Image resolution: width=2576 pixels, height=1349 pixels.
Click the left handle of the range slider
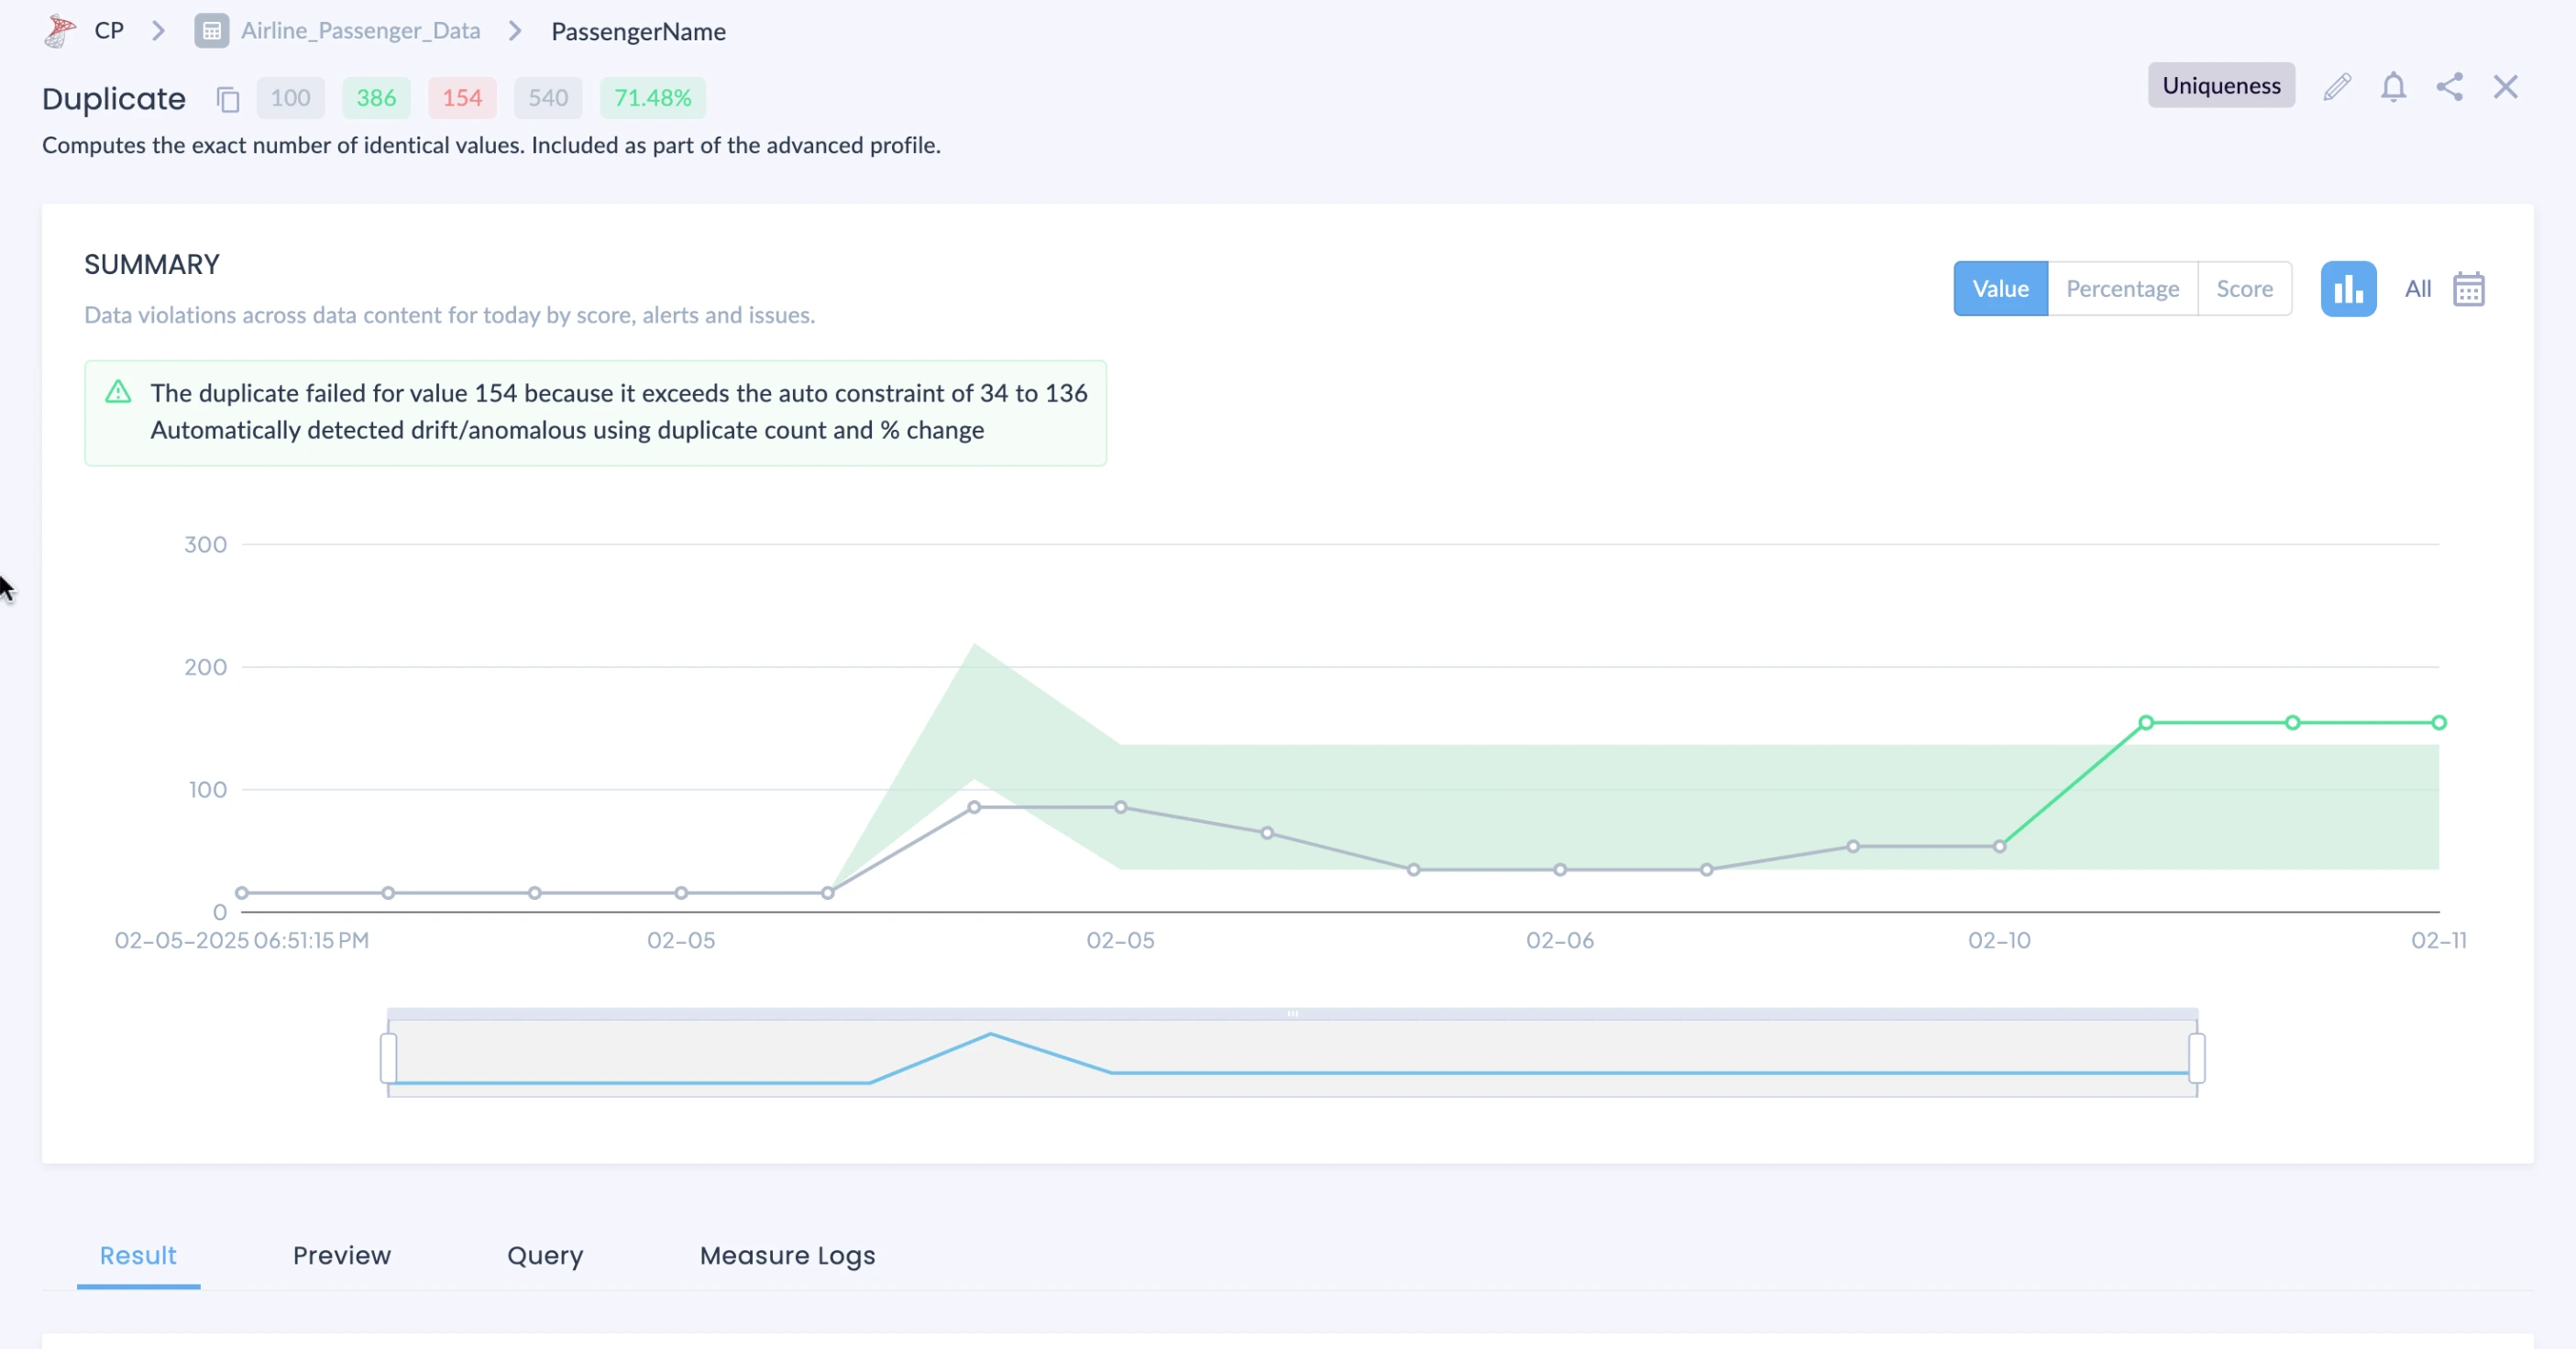(389, 1057)
